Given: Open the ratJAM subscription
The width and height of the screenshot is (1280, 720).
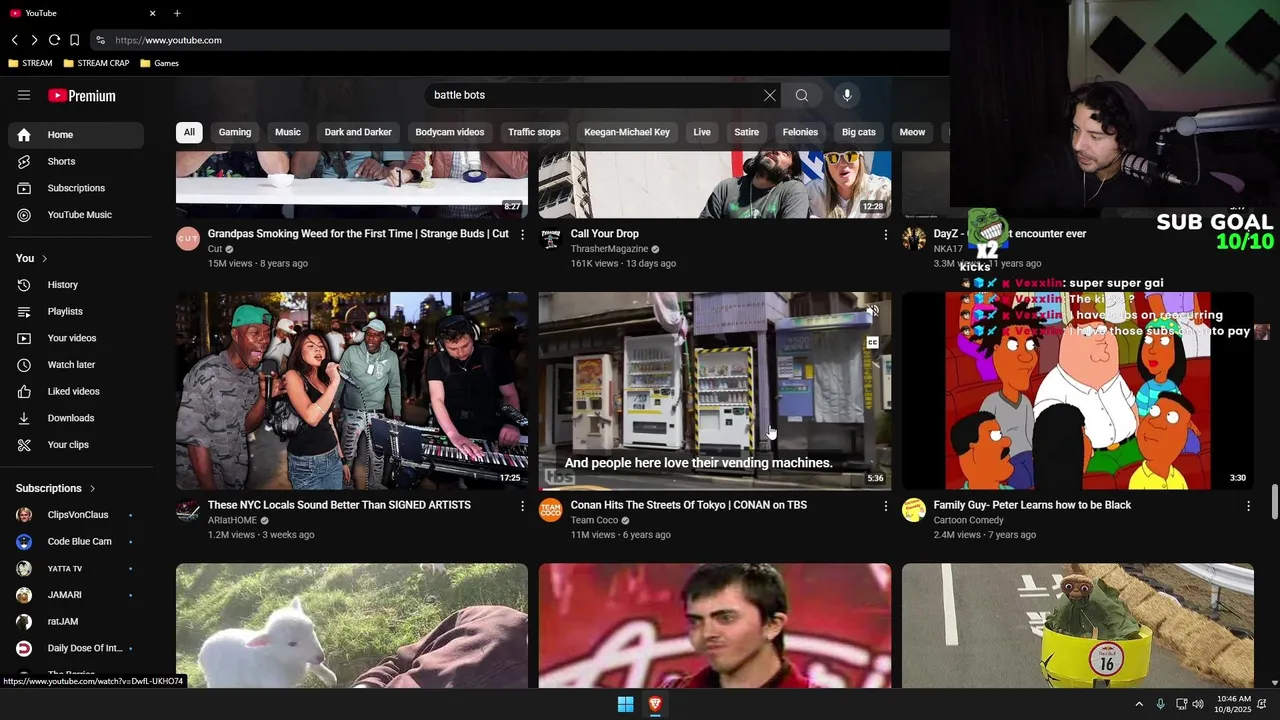Looking at the screenshot, I should click(76, 622).
